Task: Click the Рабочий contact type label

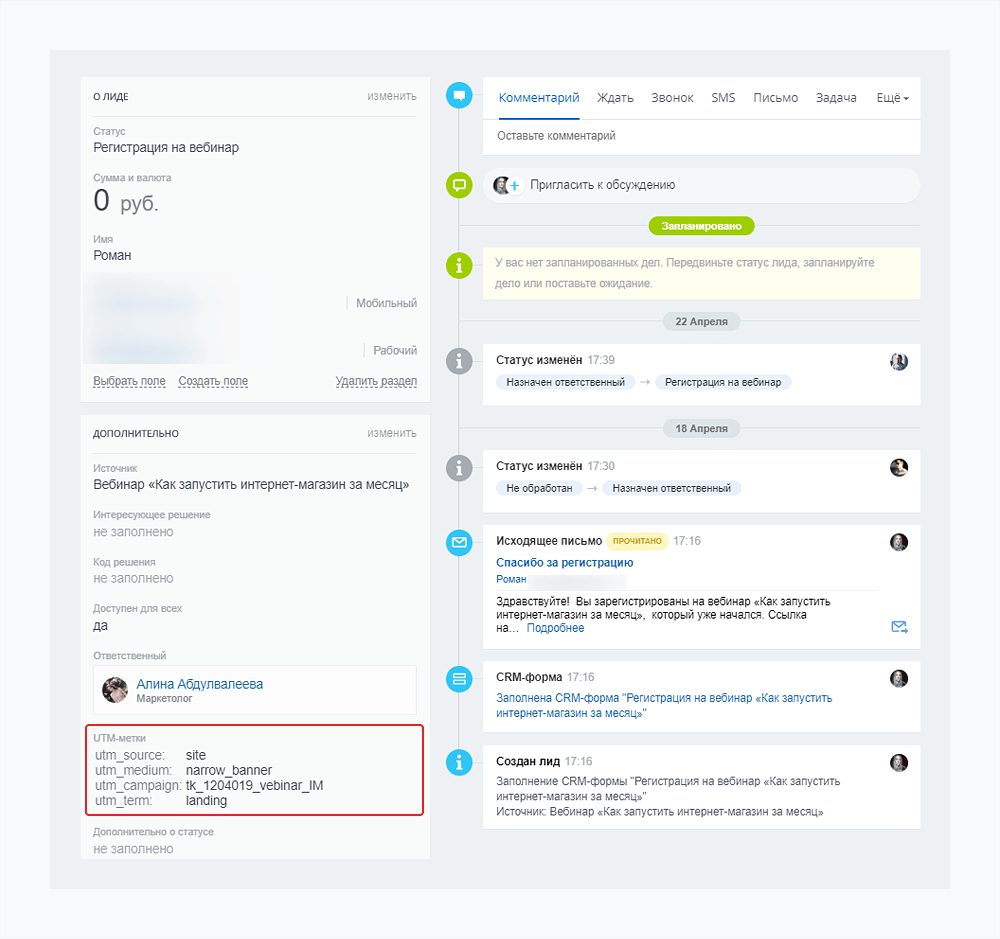Action: pyautogui.click(x=395, y=350)
